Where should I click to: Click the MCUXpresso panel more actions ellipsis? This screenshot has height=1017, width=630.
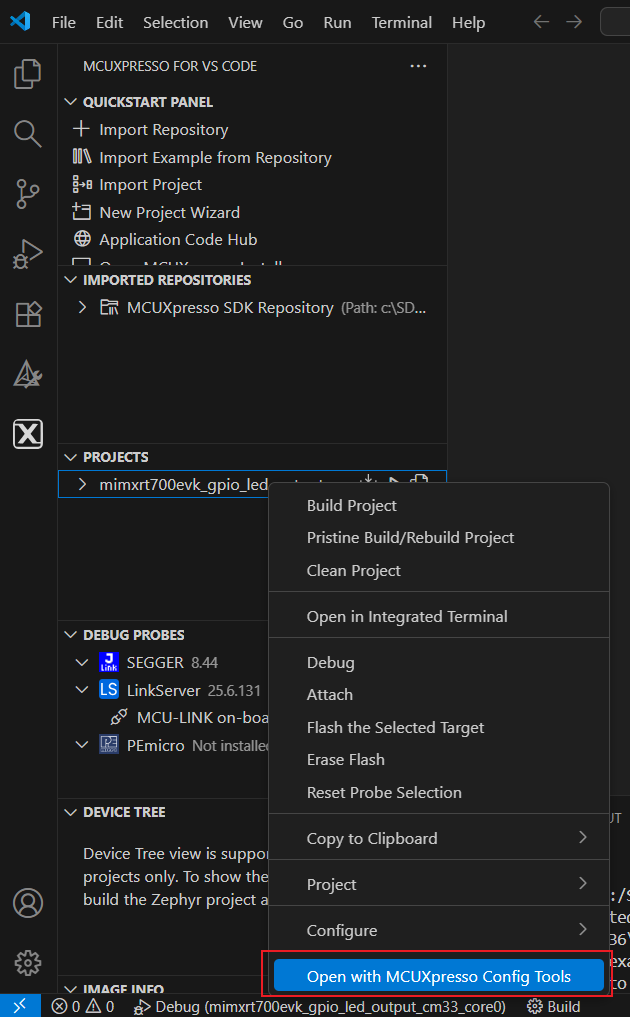418,66
